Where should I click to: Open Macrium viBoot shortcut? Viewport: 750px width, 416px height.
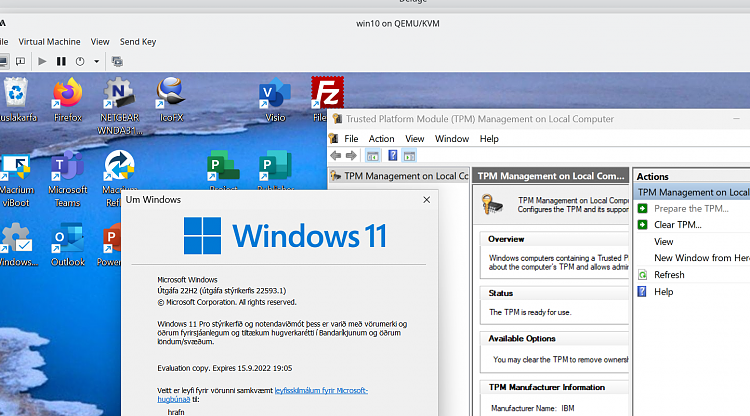click(x=16, y=180)
